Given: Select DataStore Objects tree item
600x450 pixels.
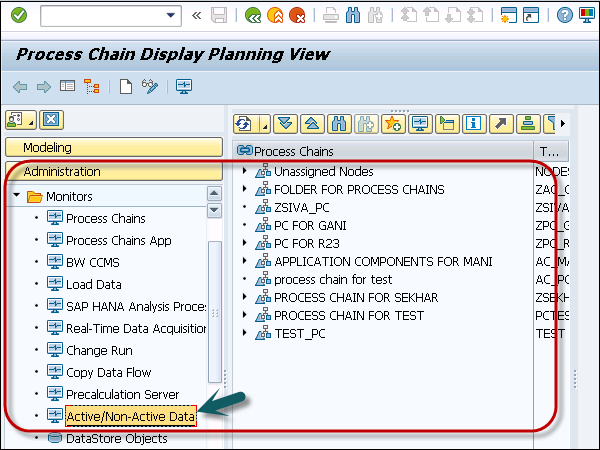Looking at the screenshot, I should pyautogui.click(x=117, y=438).
